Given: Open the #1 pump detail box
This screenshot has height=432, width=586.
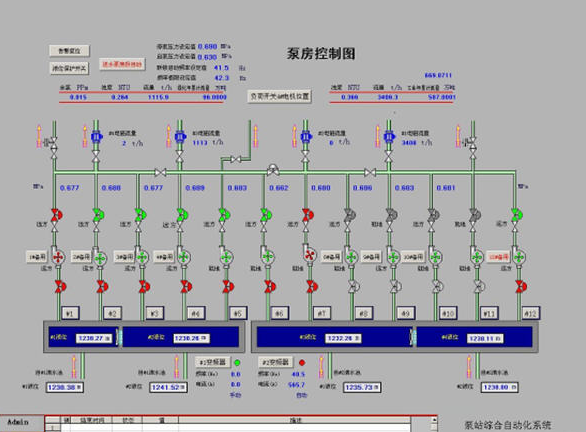Looking at the screenshot, I should pos(70,313).
